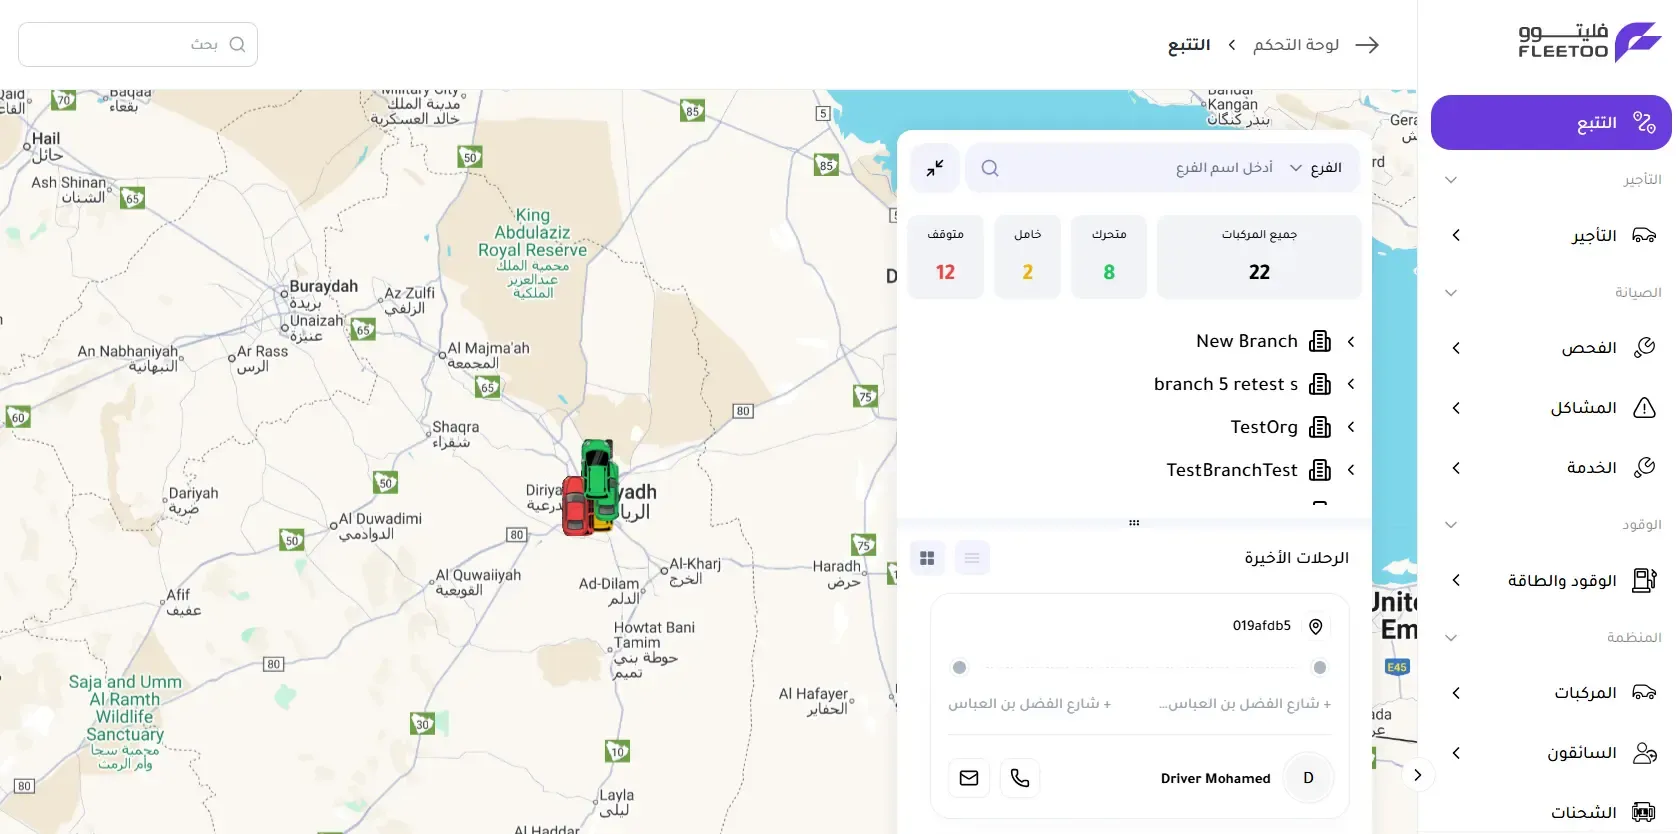
Task: Filter by all vehicles card (22)
Action: [1259, 257]
